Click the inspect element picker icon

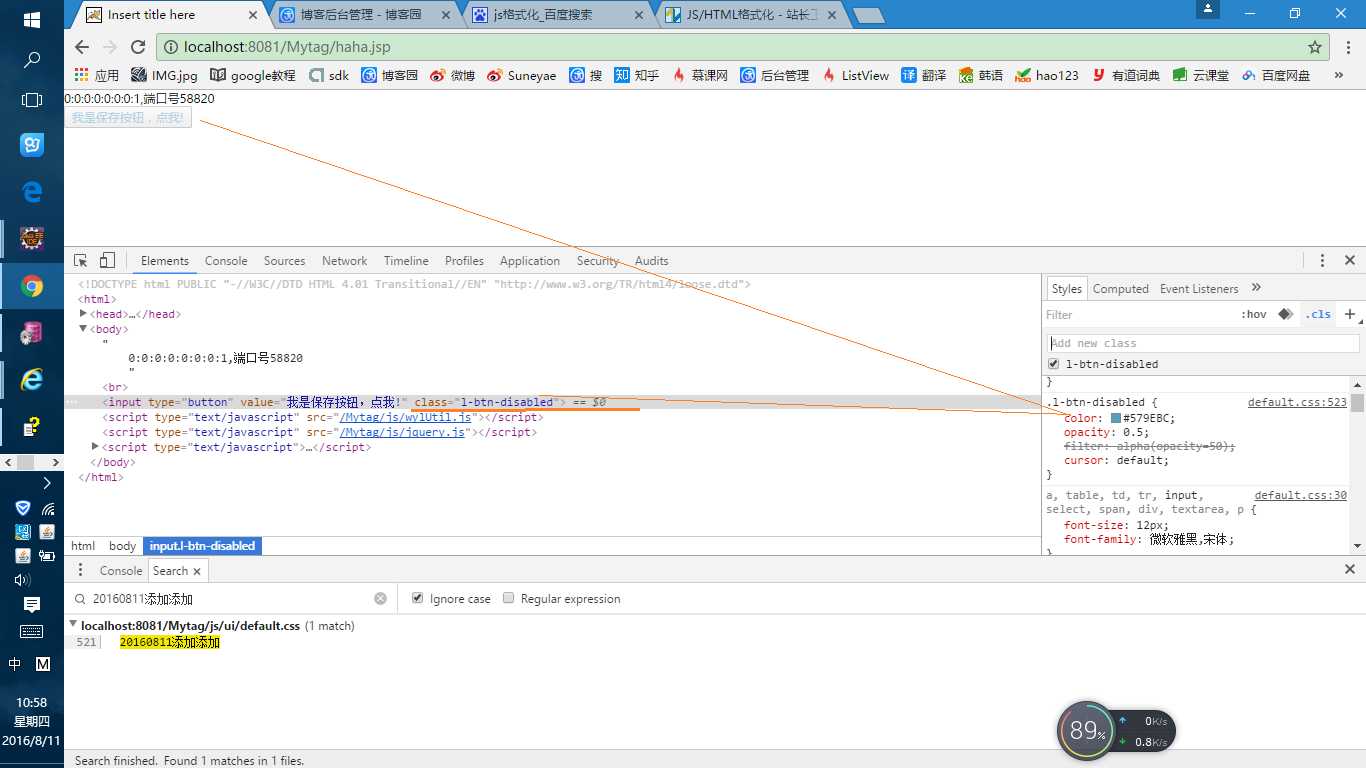tap(81, 260)
